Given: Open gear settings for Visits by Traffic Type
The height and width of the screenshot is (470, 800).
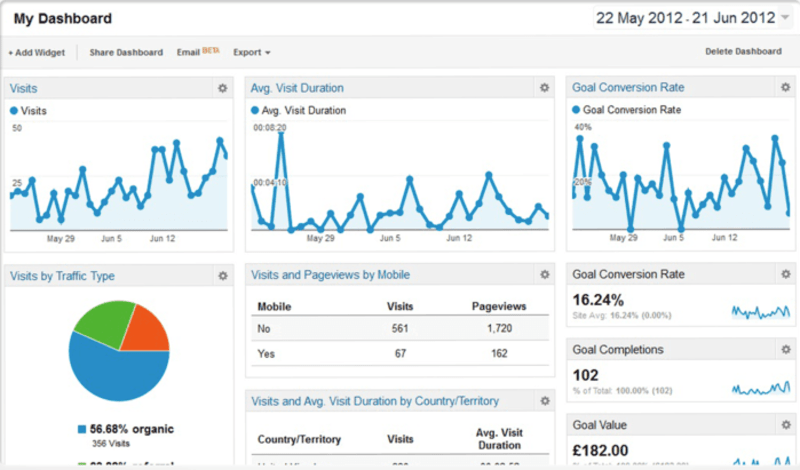Looking at the screenshot, I should [223, 274].
